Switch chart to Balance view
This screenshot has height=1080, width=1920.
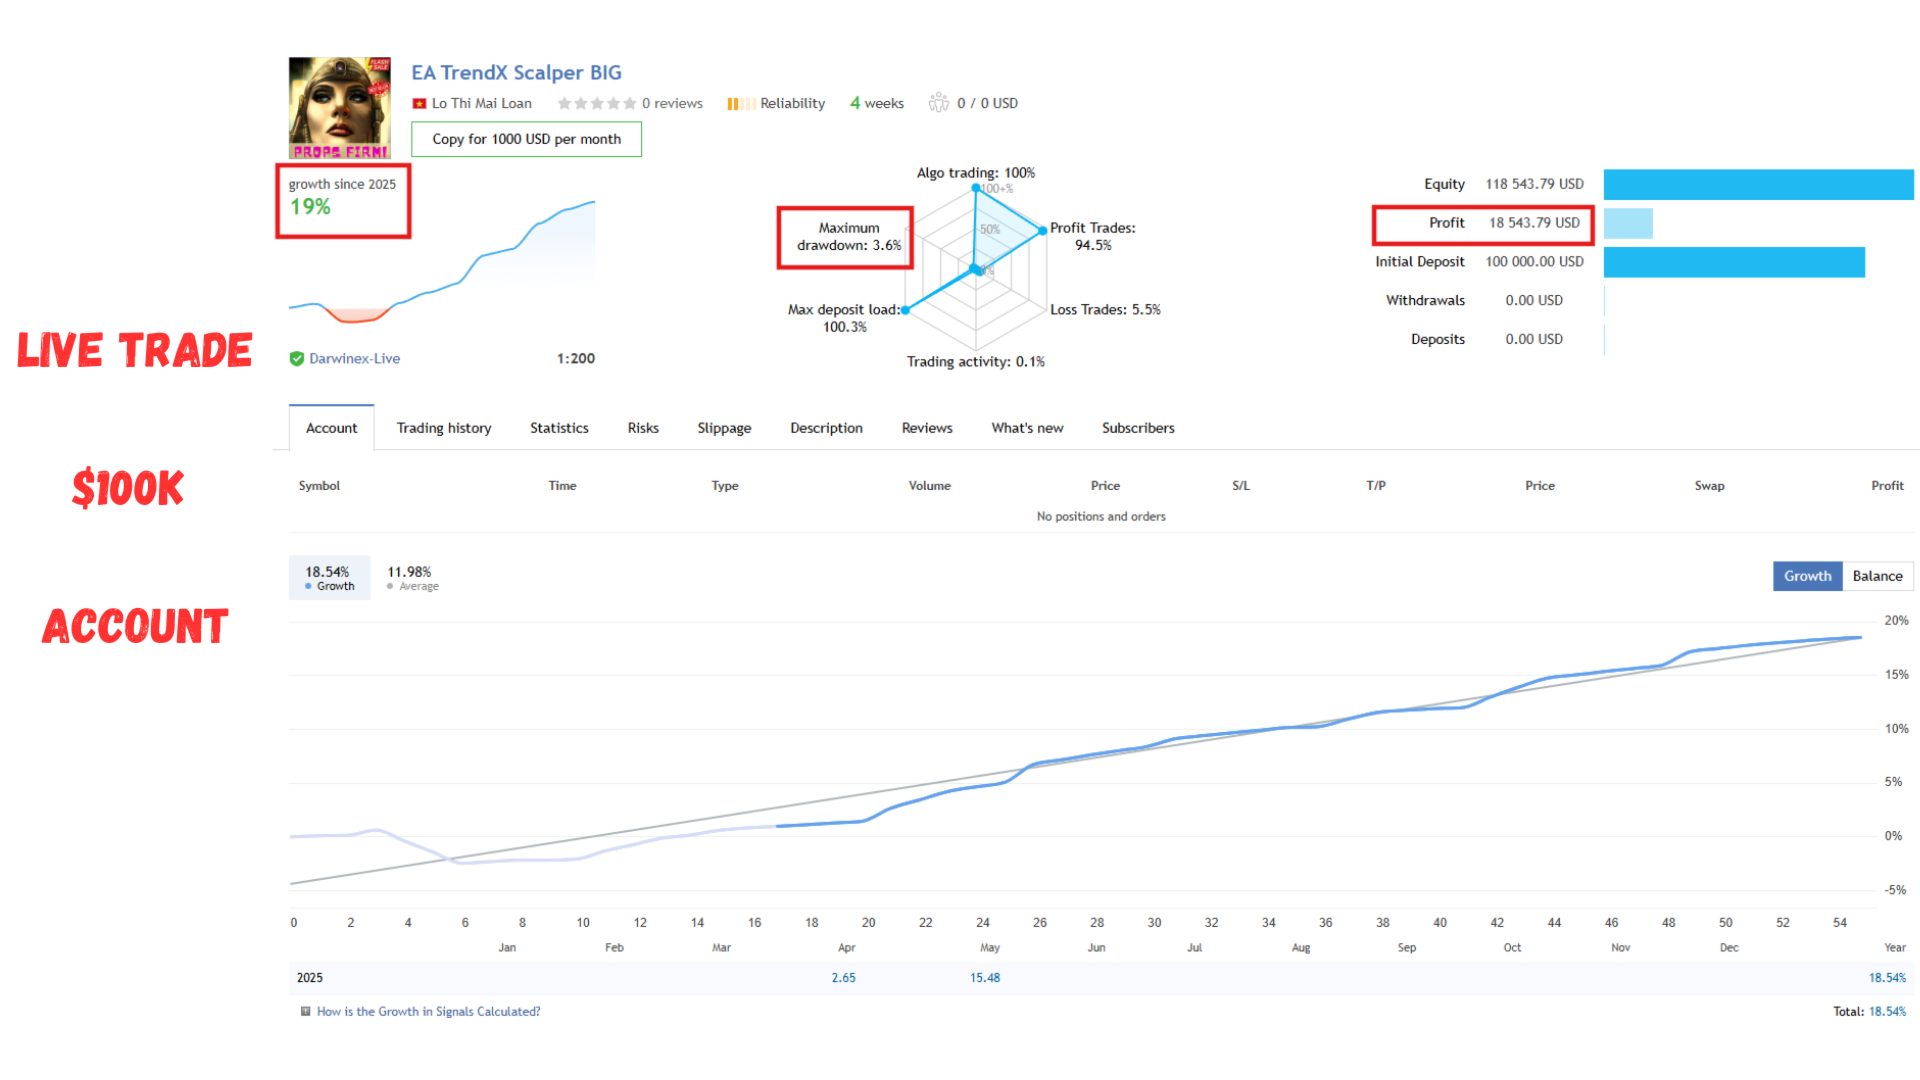1877,576
